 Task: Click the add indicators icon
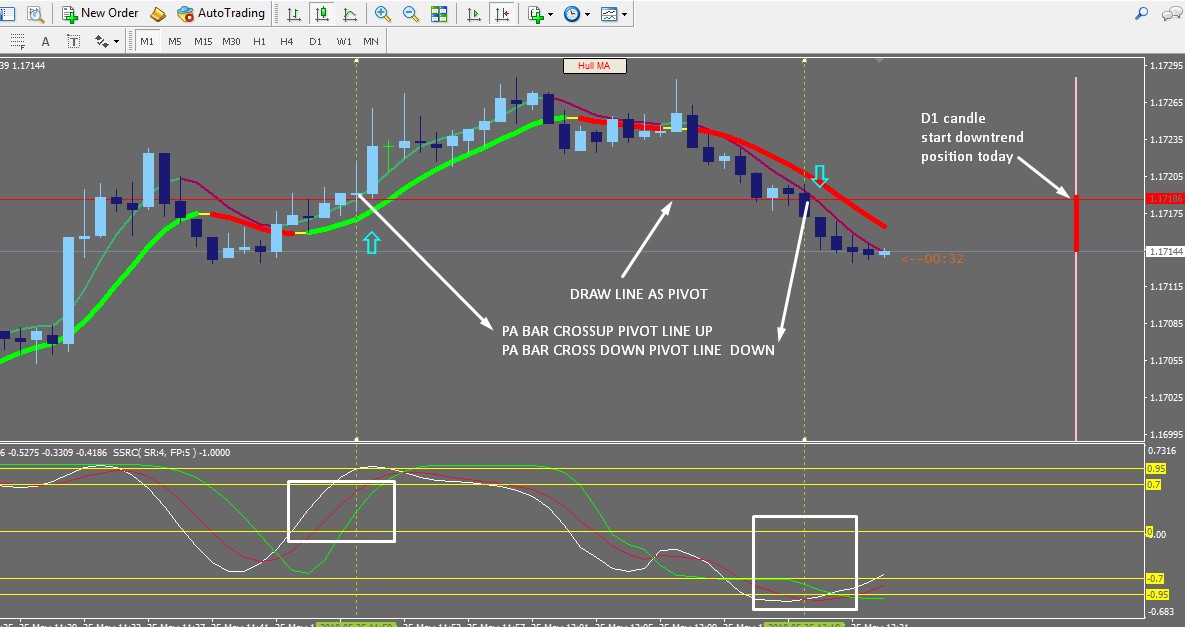click(535, 14)
